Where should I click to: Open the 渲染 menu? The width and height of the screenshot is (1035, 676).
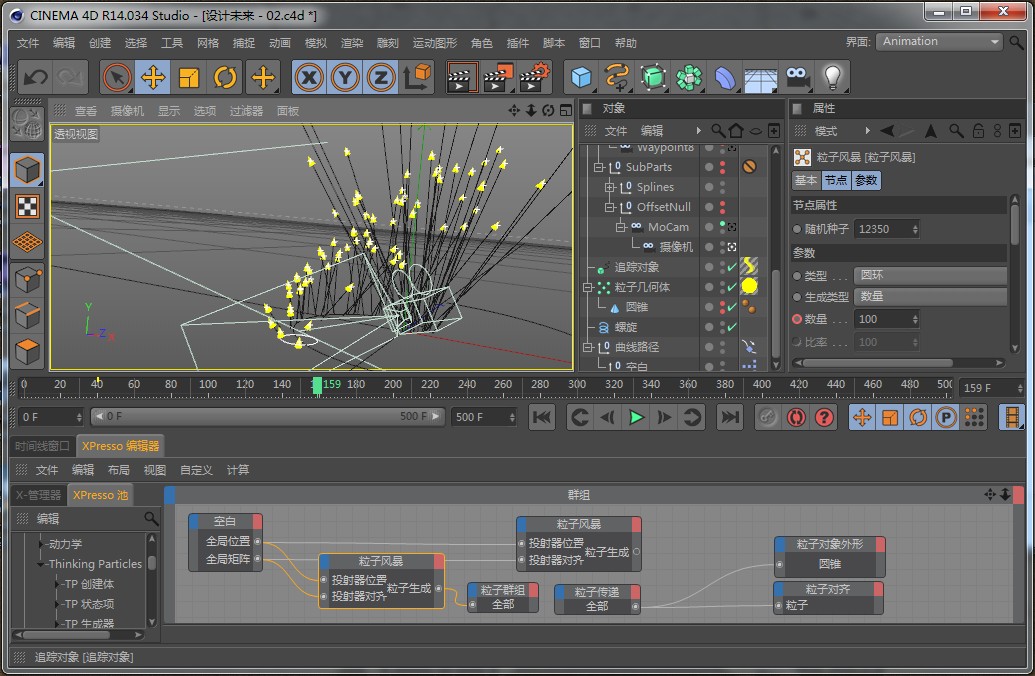click(x=351, y=43)
